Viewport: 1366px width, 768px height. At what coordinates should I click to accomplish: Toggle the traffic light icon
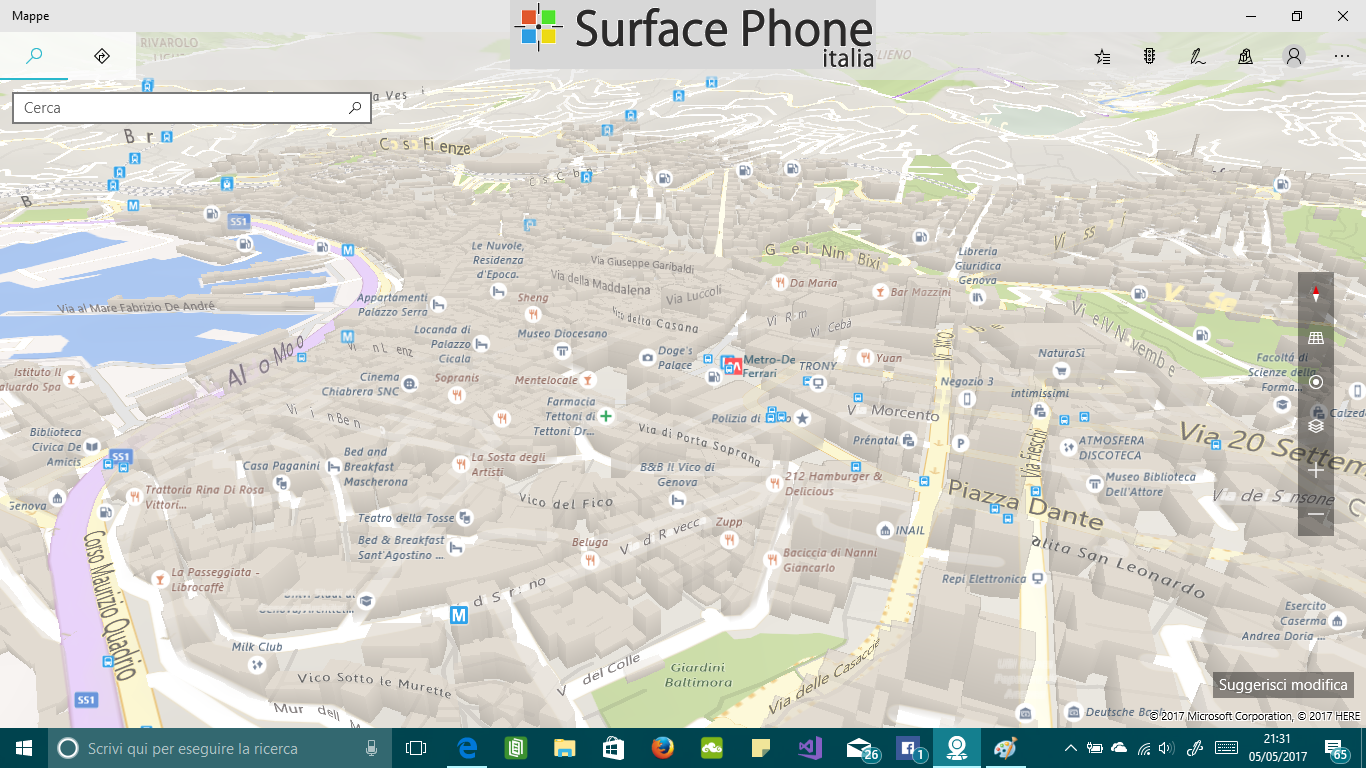pyautogui.click(x=1150, y=57)
